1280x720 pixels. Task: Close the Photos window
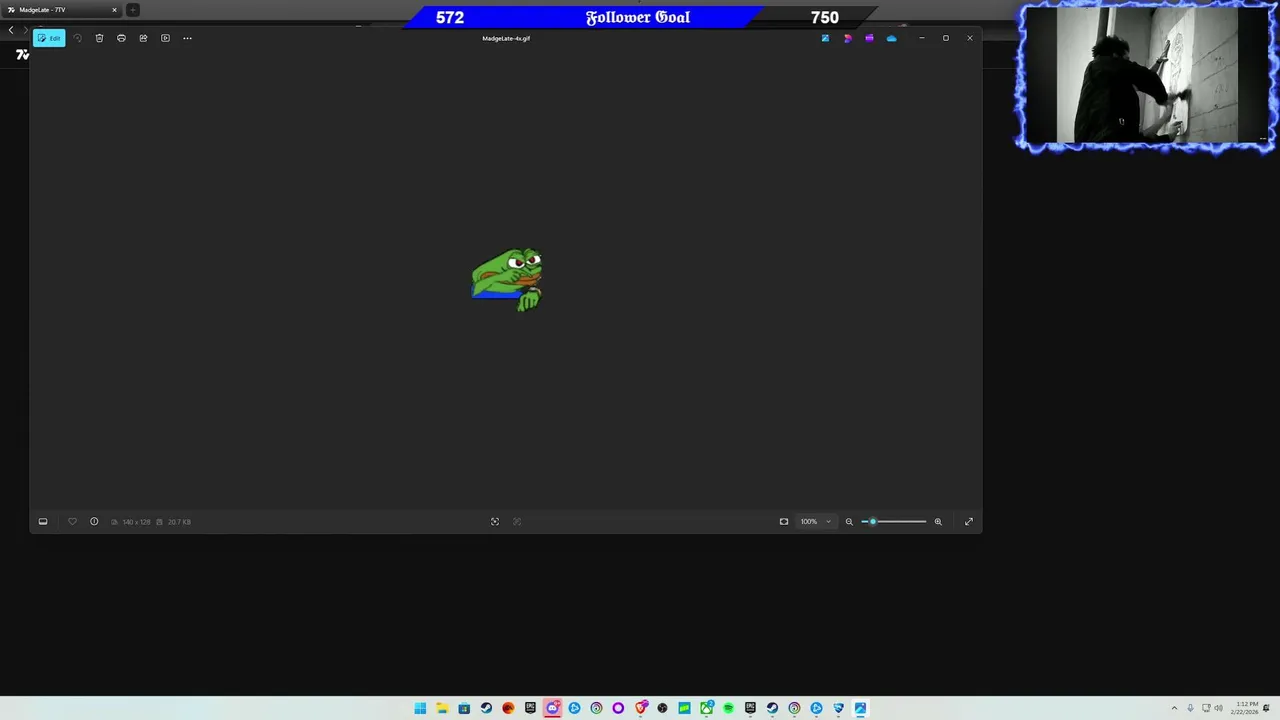pyautogui.click(x=969, y=38)
